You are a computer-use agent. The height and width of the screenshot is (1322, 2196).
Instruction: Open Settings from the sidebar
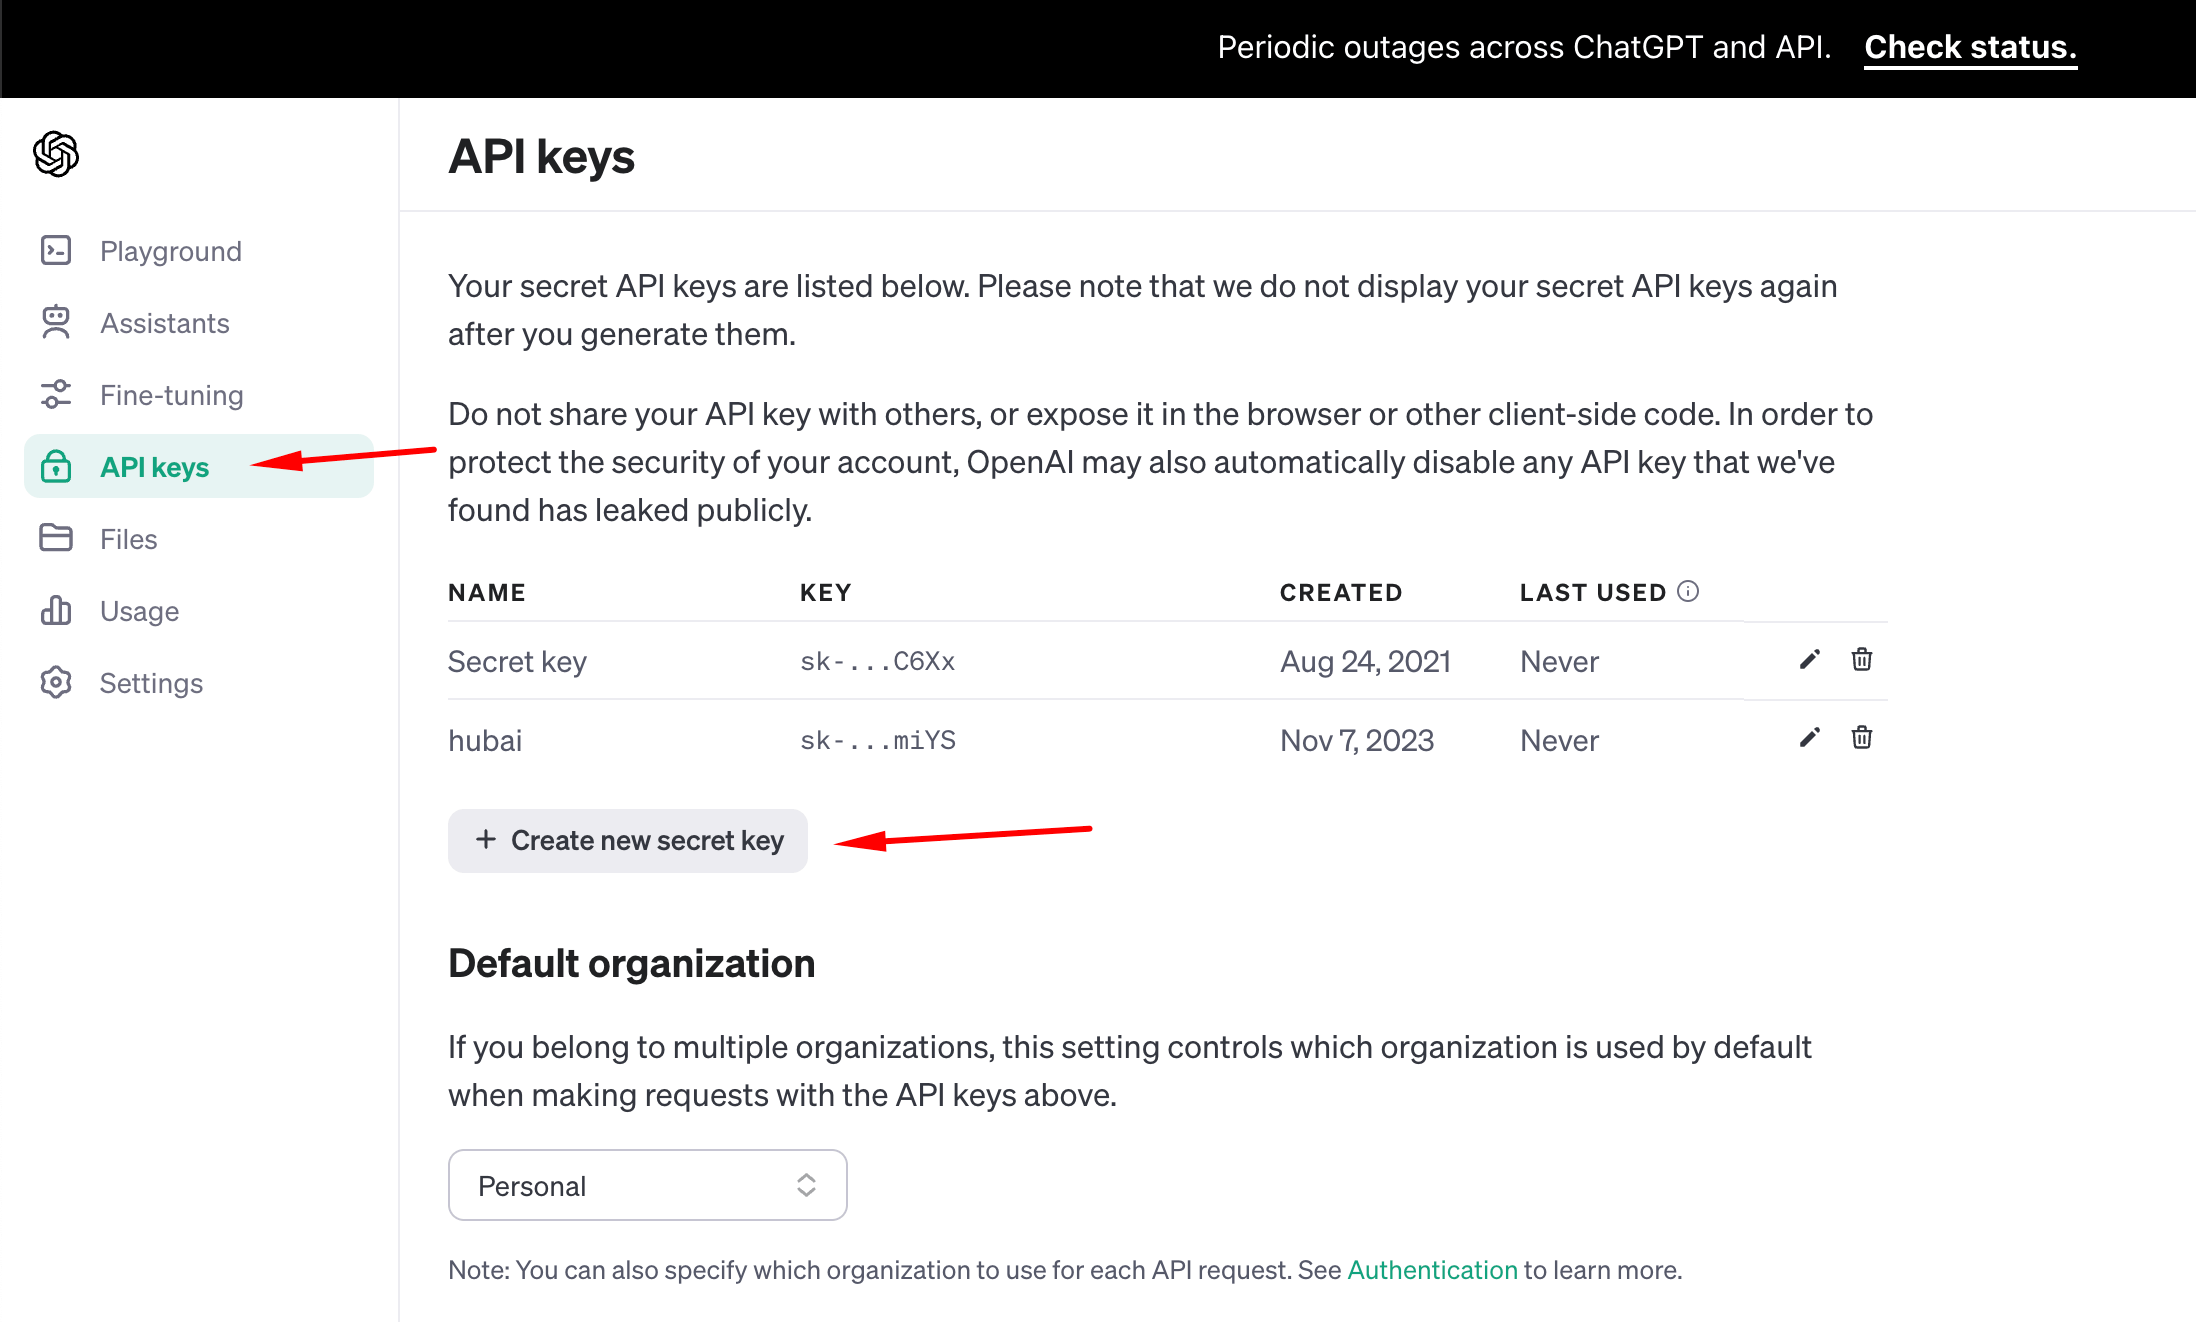coord(152,682)
